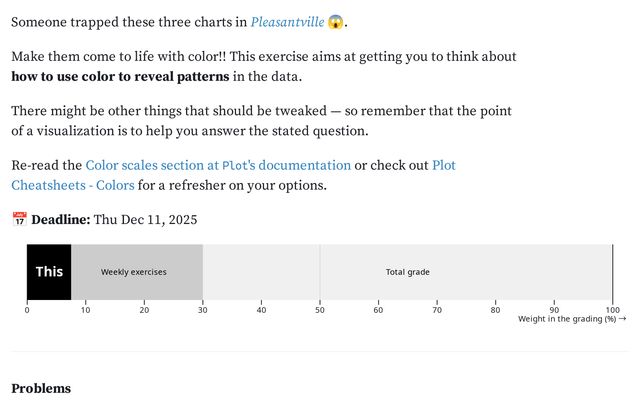
Task: Click the screaming face emoji
Action: pos(336,22)
